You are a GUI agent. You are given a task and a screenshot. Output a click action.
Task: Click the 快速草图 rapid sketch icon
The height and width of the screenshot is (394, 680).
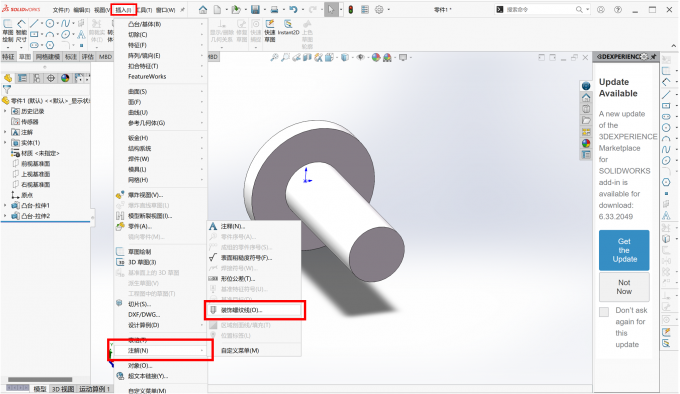coord(270,30)
